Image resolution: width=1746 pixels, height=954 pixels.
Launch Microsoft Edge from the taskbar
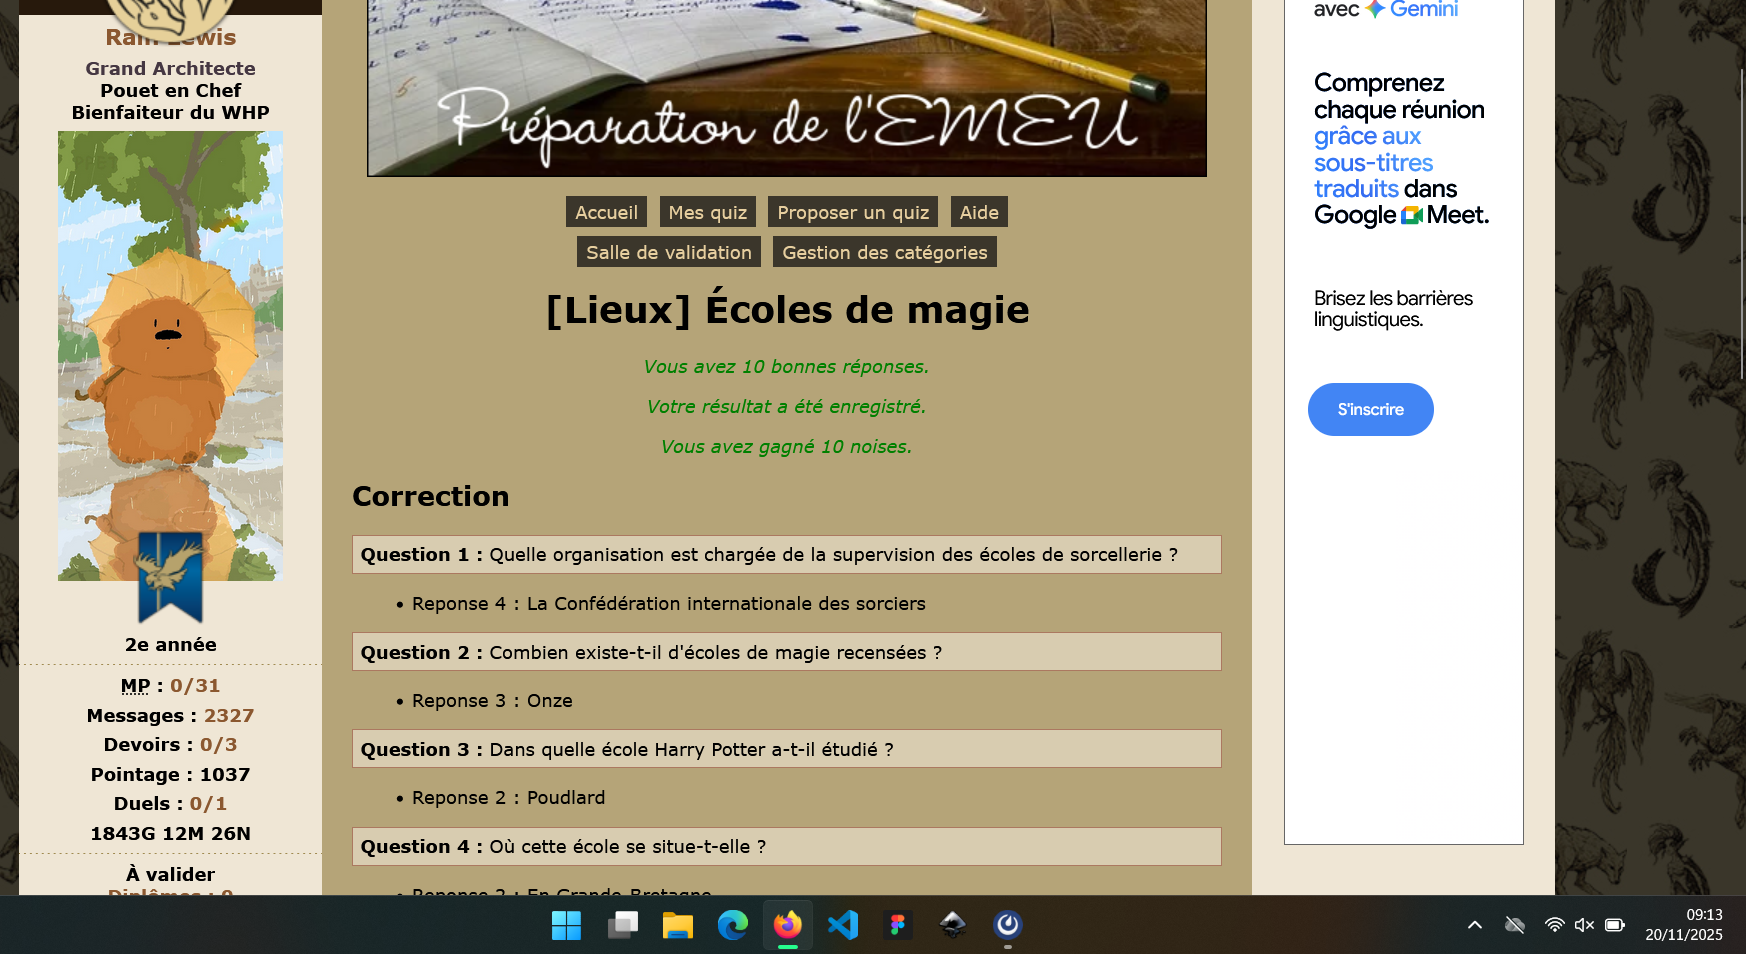[732, 925]
